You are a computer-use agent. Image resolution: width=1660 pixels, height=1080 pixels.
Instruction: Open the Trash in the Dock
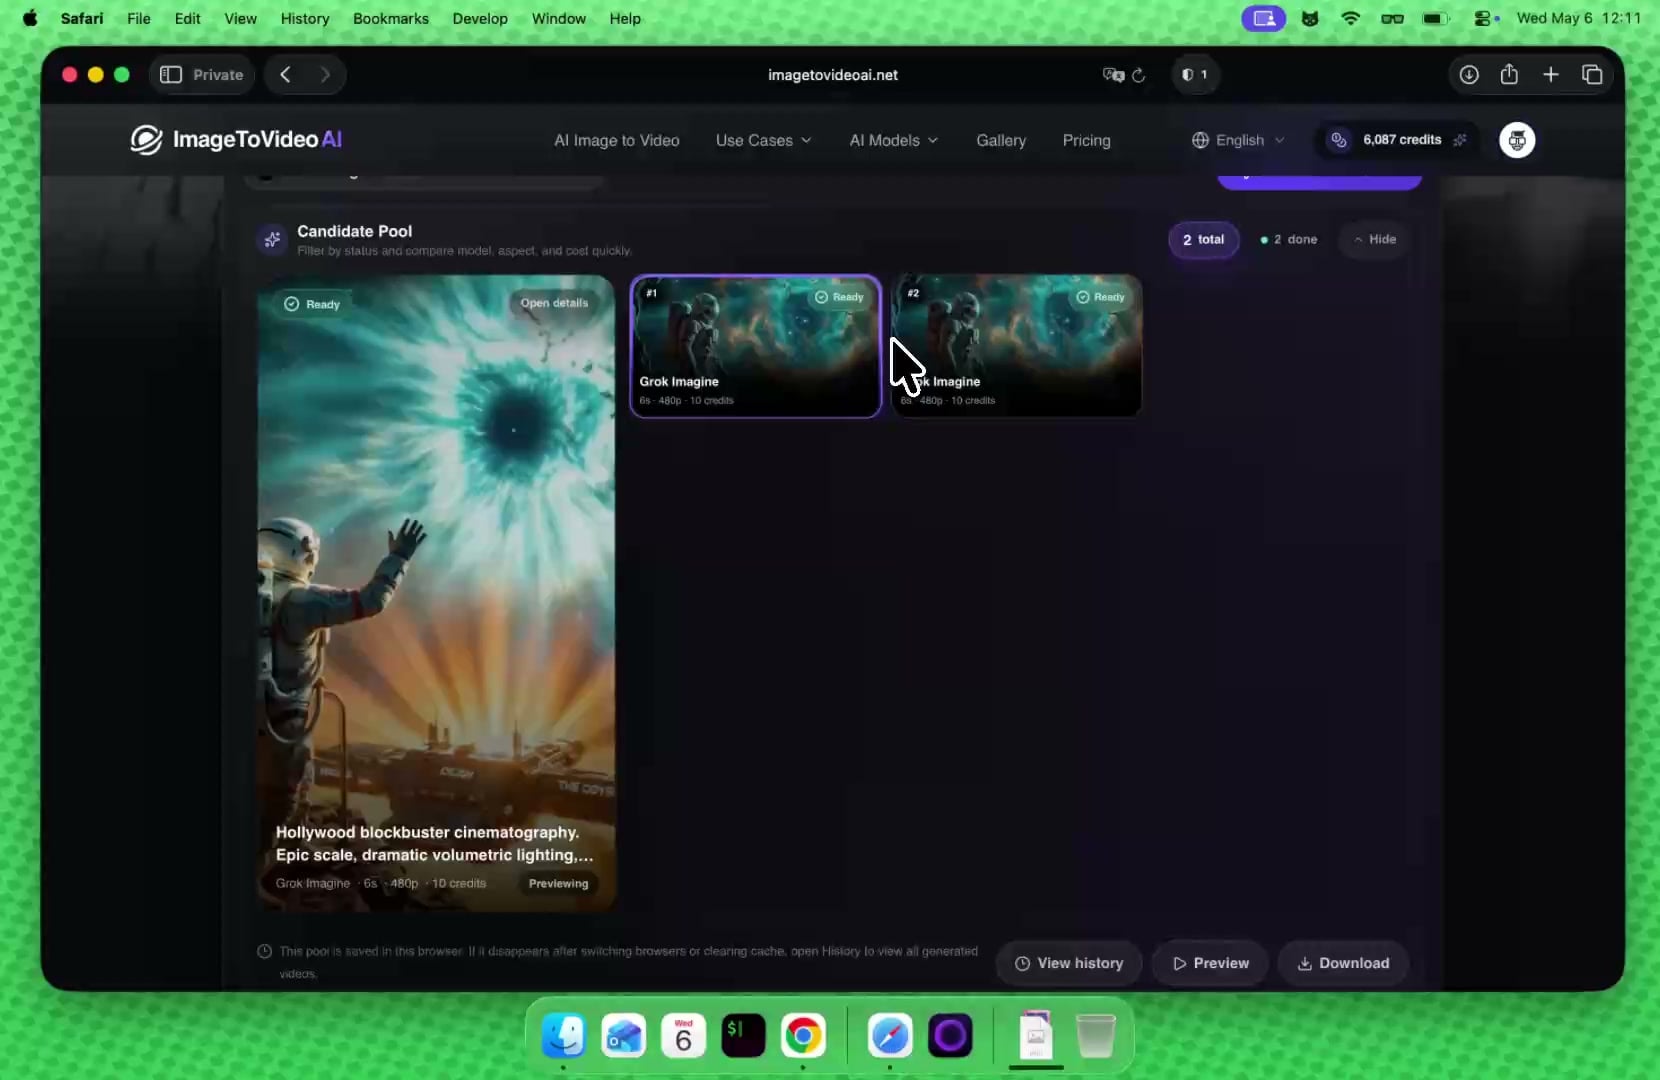point(1096,1035)
